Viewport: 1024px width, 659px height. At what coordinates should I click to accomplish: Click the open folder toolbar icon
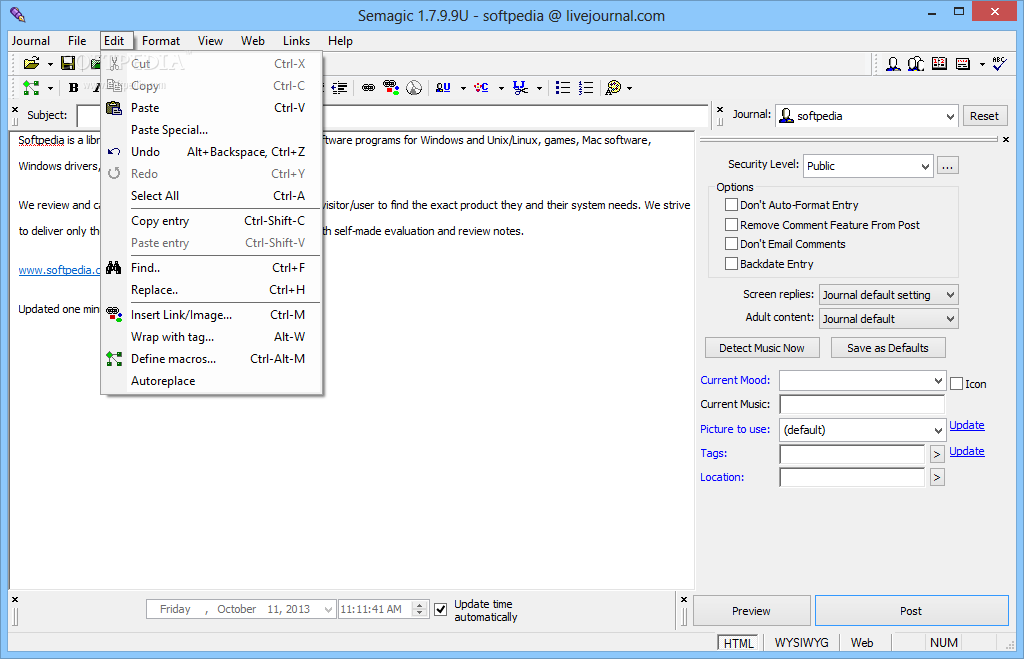(31, 63)
